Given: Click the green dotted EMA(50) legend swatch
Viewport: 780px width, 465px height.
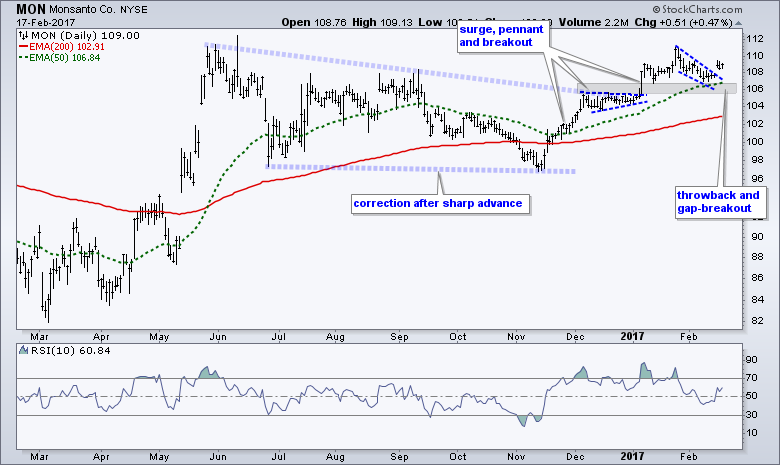Looking at the screenshot, I should pos(24,58).
